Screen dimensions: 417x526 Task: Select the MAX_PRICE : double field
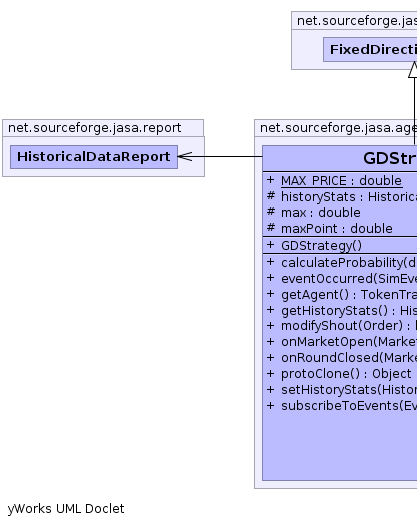(x=341, y=180)
